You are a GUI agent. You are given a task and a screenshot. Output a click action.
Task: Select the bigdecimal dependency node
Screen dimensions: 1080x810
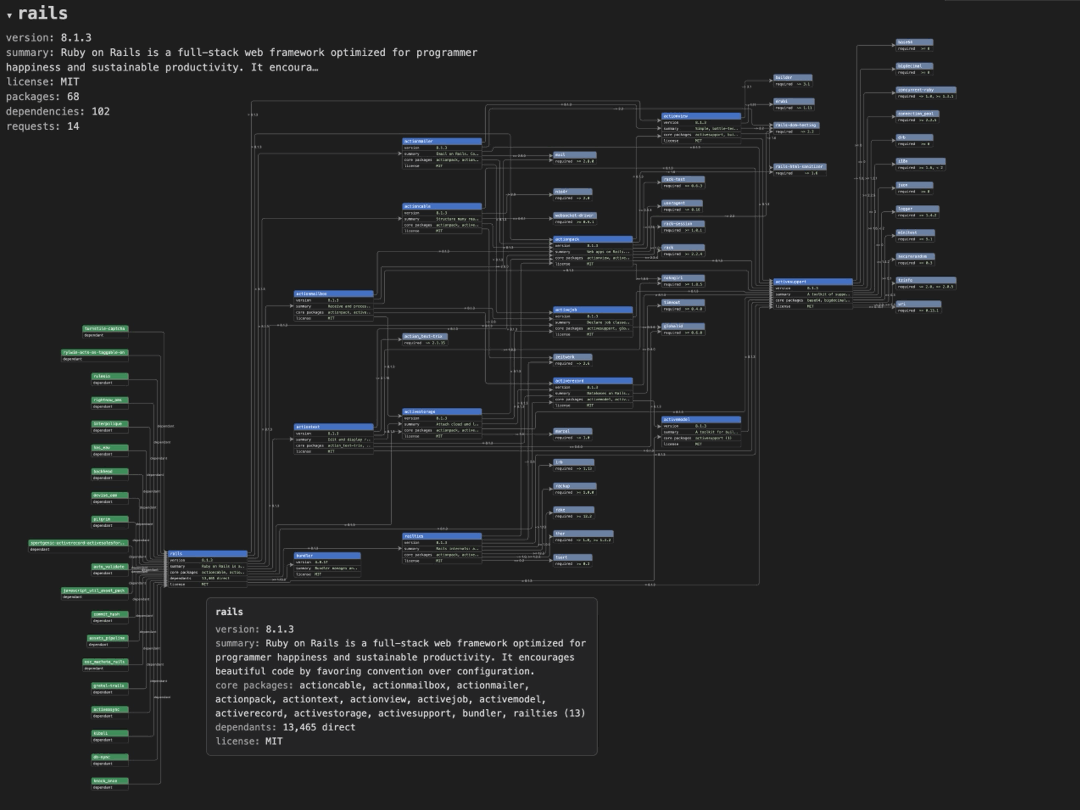(915, 69)
